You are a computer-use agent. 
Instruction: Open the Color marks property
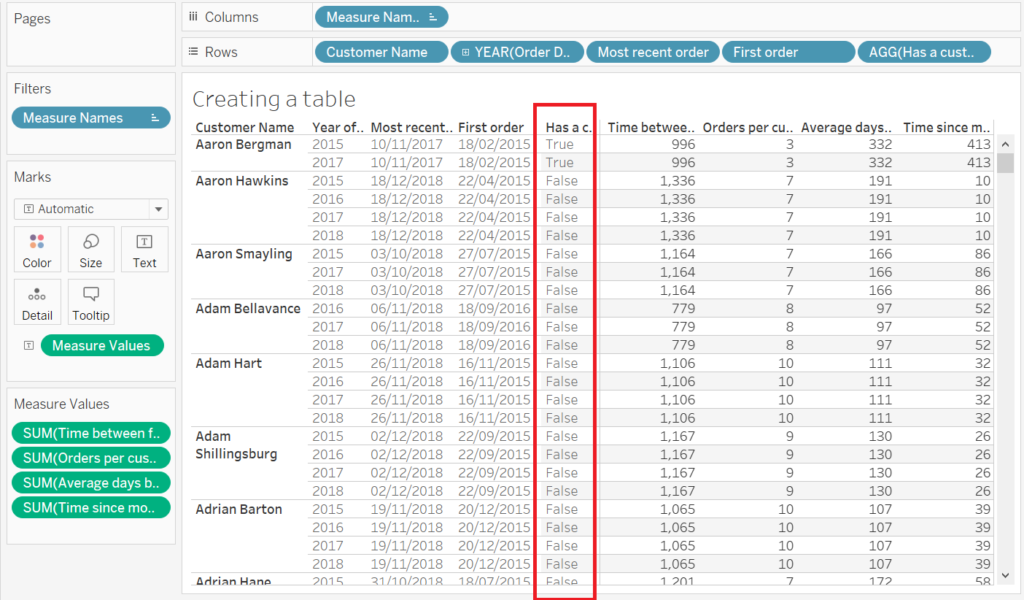[x=37, y=249]
